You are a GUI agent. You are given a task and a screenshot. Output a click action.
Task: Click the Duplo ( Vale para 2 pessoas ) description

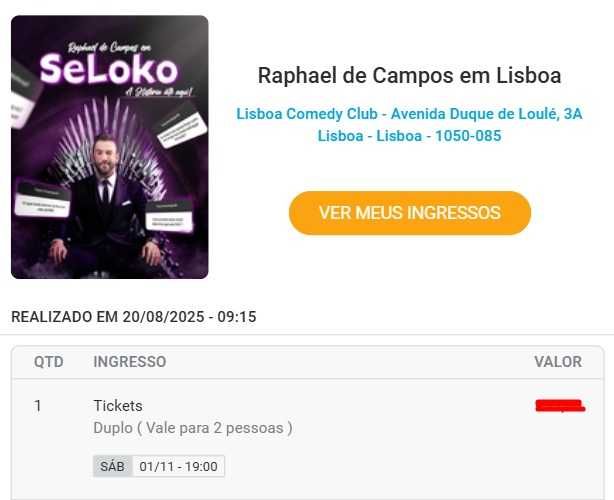[x=193, y=428]
